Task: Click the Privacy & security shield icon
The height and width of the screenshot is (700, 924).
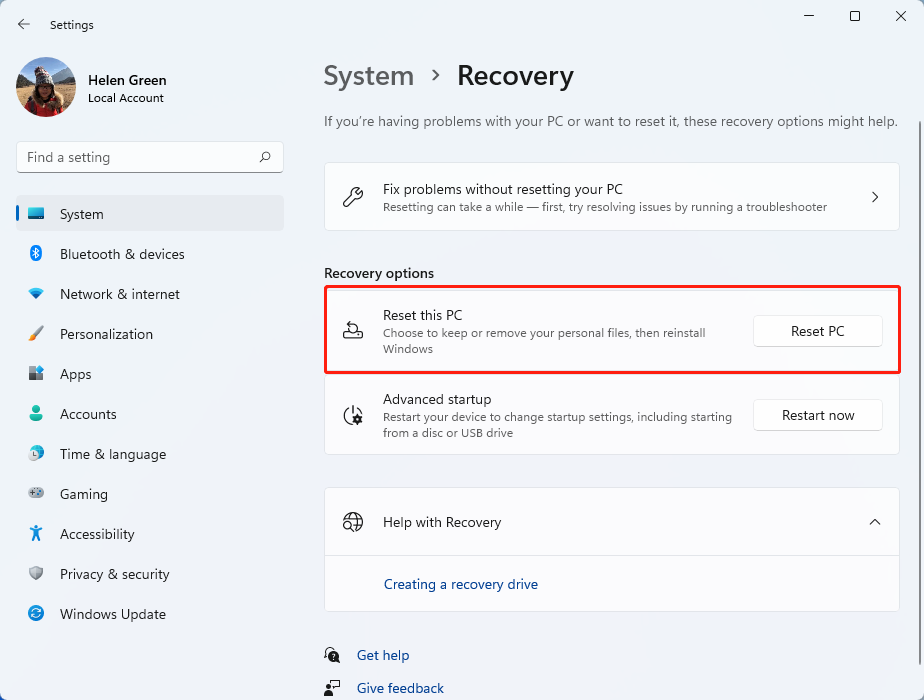Action: point(36,573)
